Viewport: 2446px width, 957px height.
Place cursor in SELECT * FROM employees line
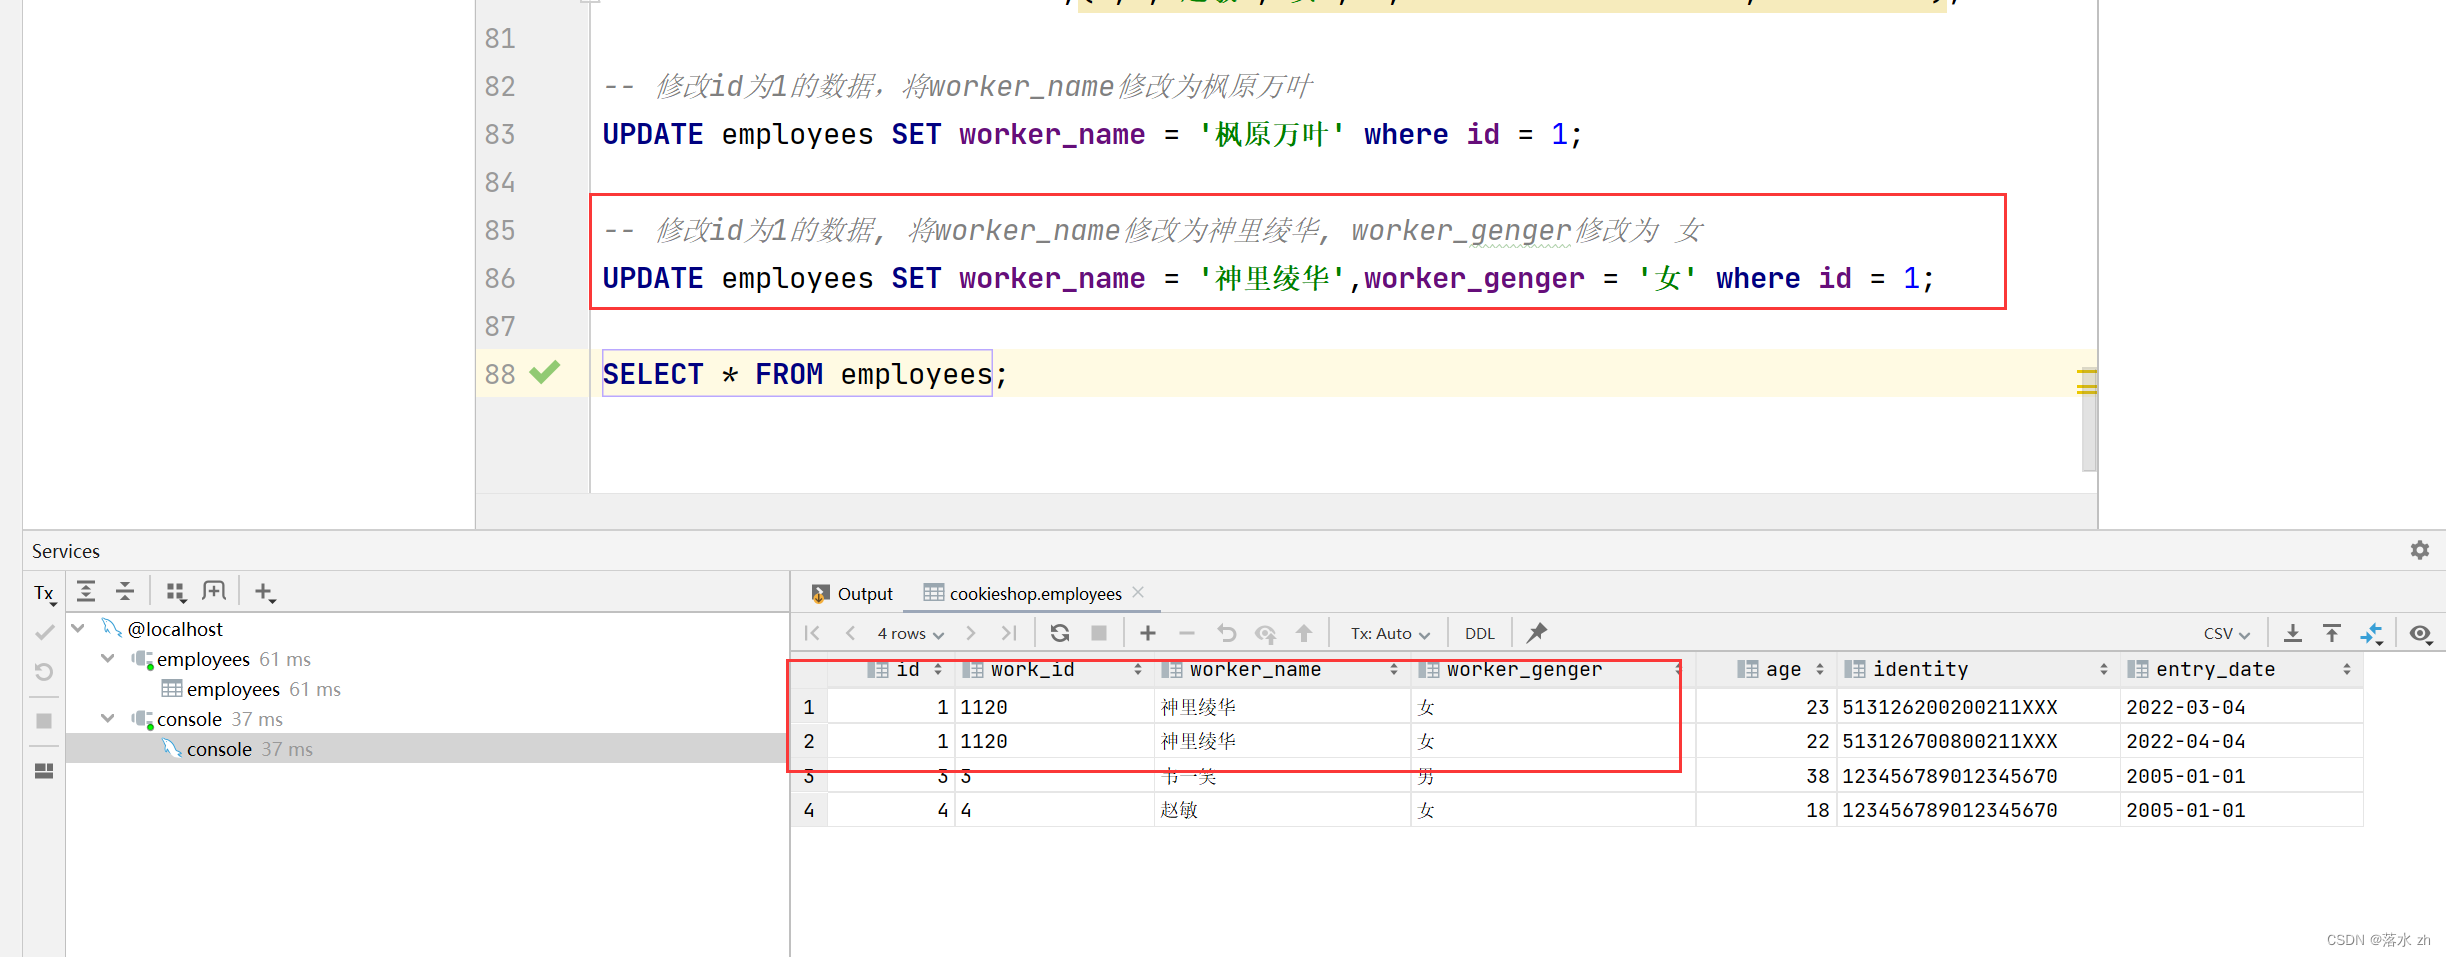[805, 374]
